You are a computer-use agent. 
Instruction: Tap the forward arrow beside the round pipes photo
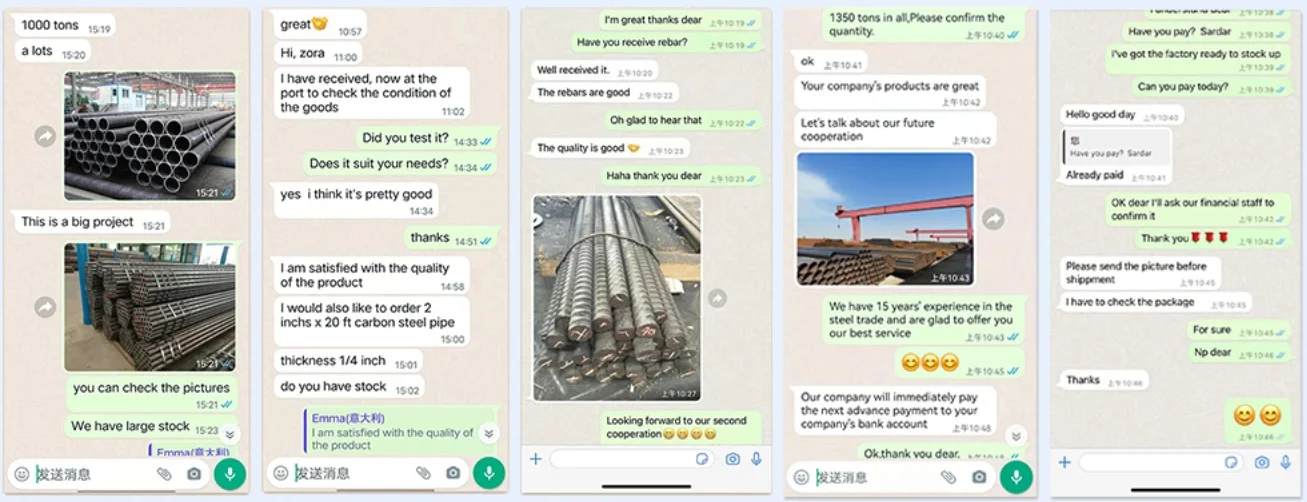(x=45, y=136)
